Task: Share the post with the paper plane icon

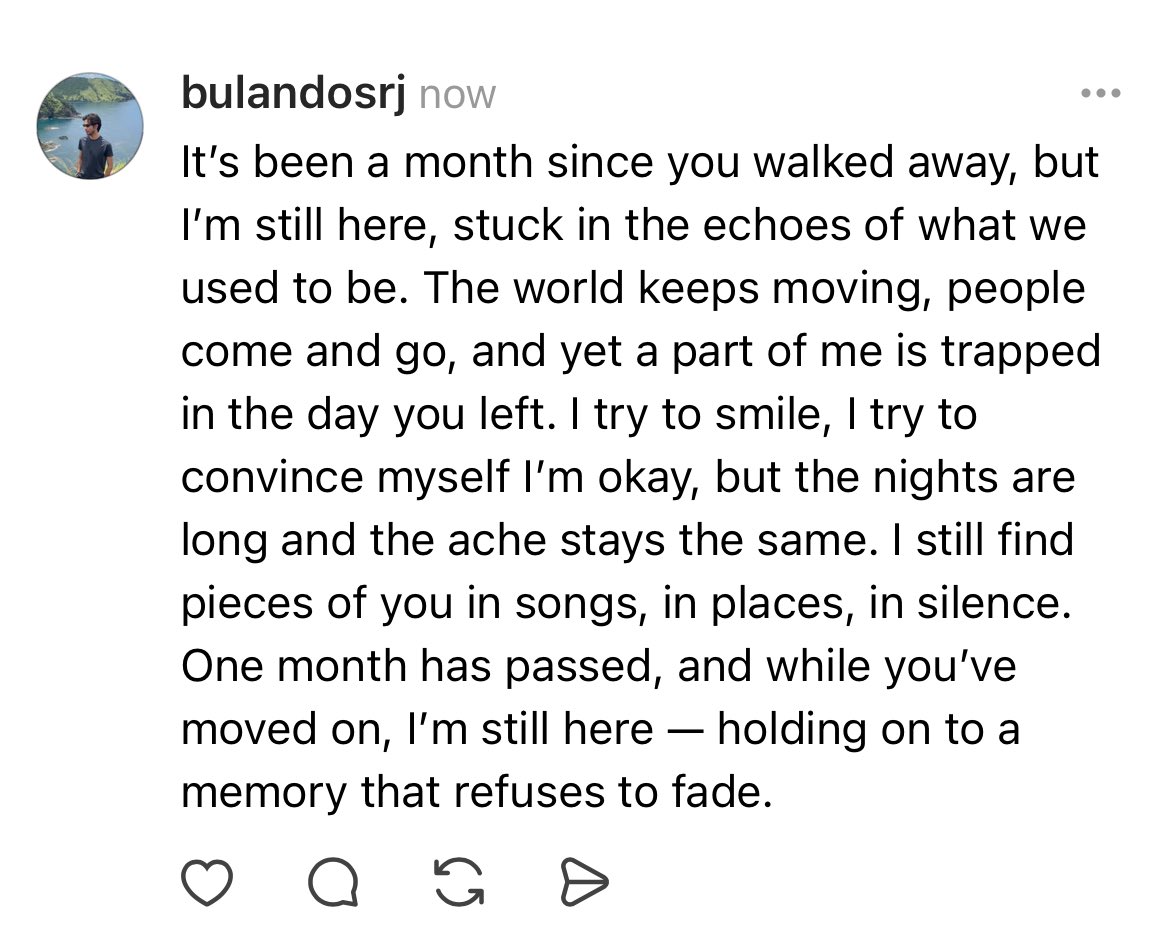Action: pos(584,882)
